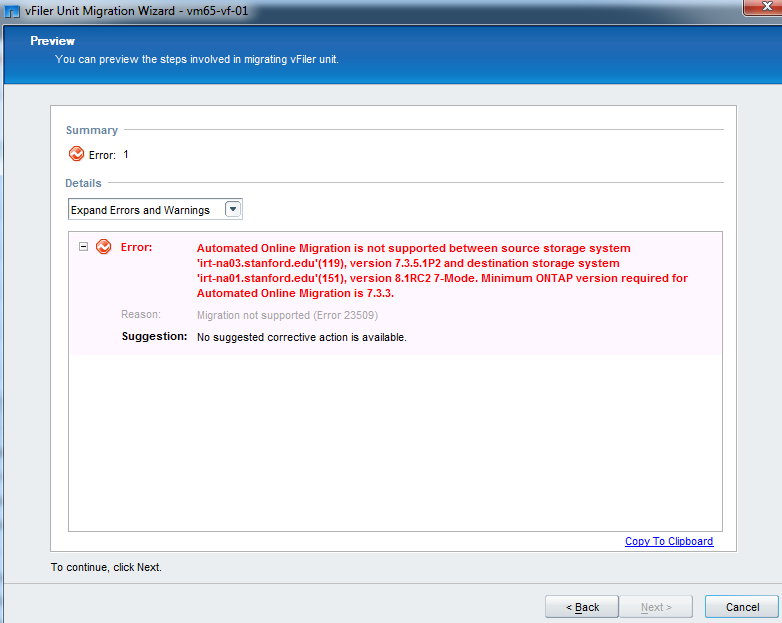Click the wizard title bar app icon

(x=11, y=11)
